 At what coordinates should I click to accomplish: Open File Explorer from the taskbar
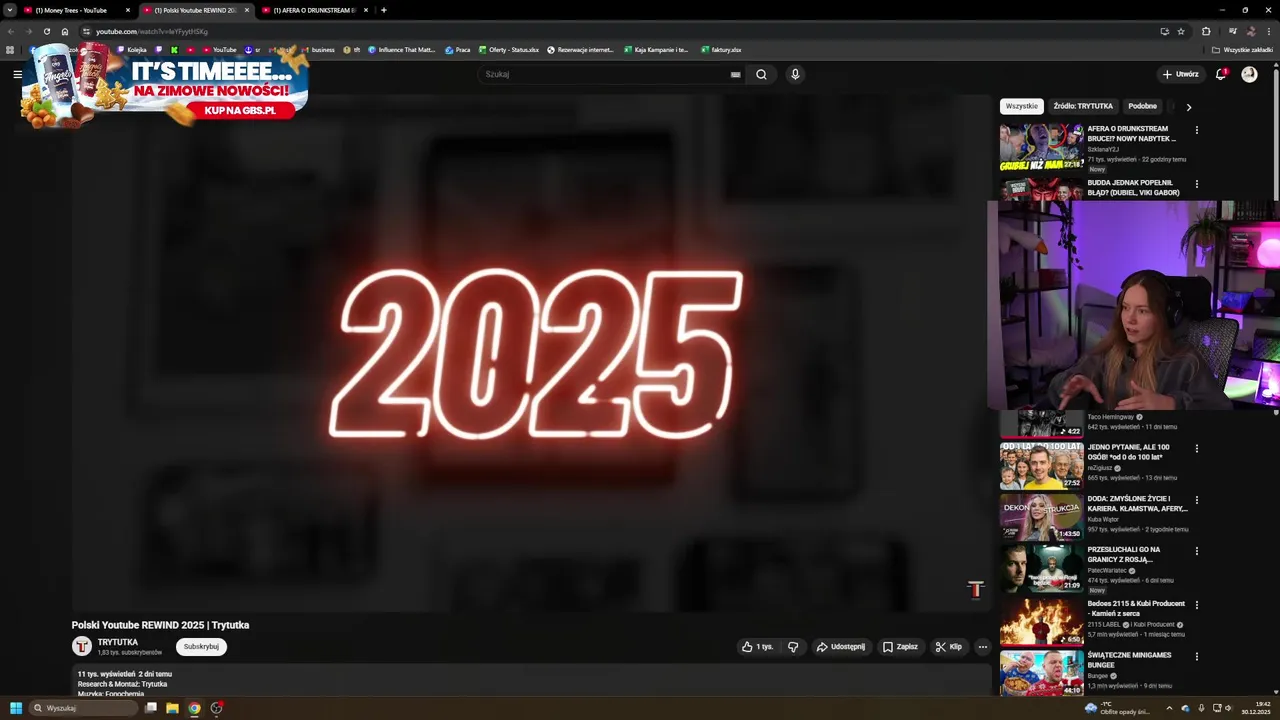172,708
